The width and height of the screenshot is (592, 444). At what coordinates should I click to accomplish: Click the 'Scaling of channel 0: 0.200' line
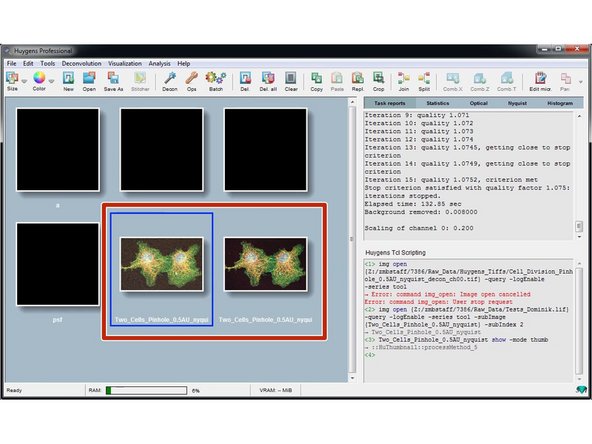click(419, 228)
